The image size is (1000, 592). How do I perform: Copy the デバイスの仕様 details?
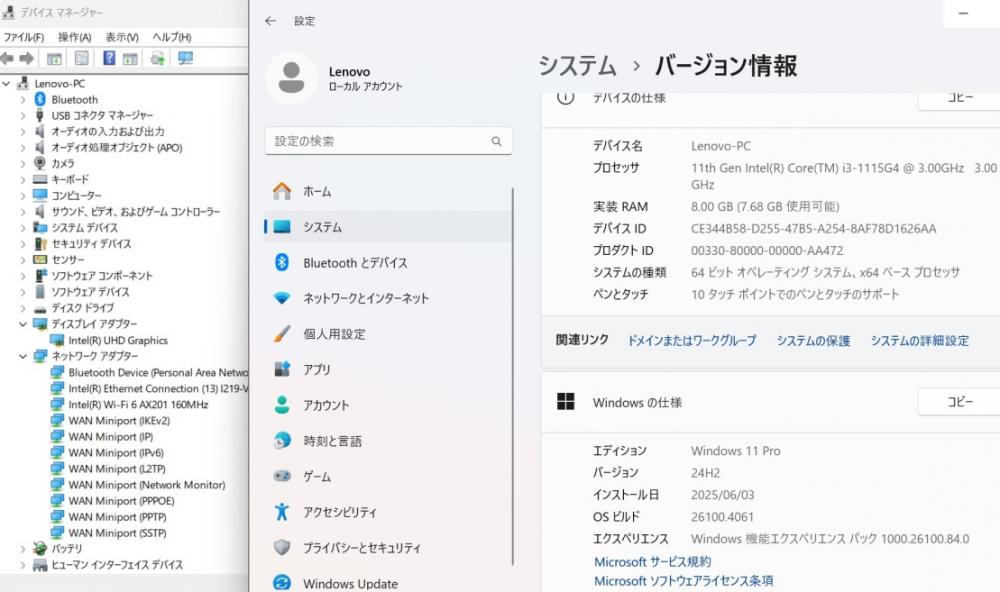click(959, 98)
